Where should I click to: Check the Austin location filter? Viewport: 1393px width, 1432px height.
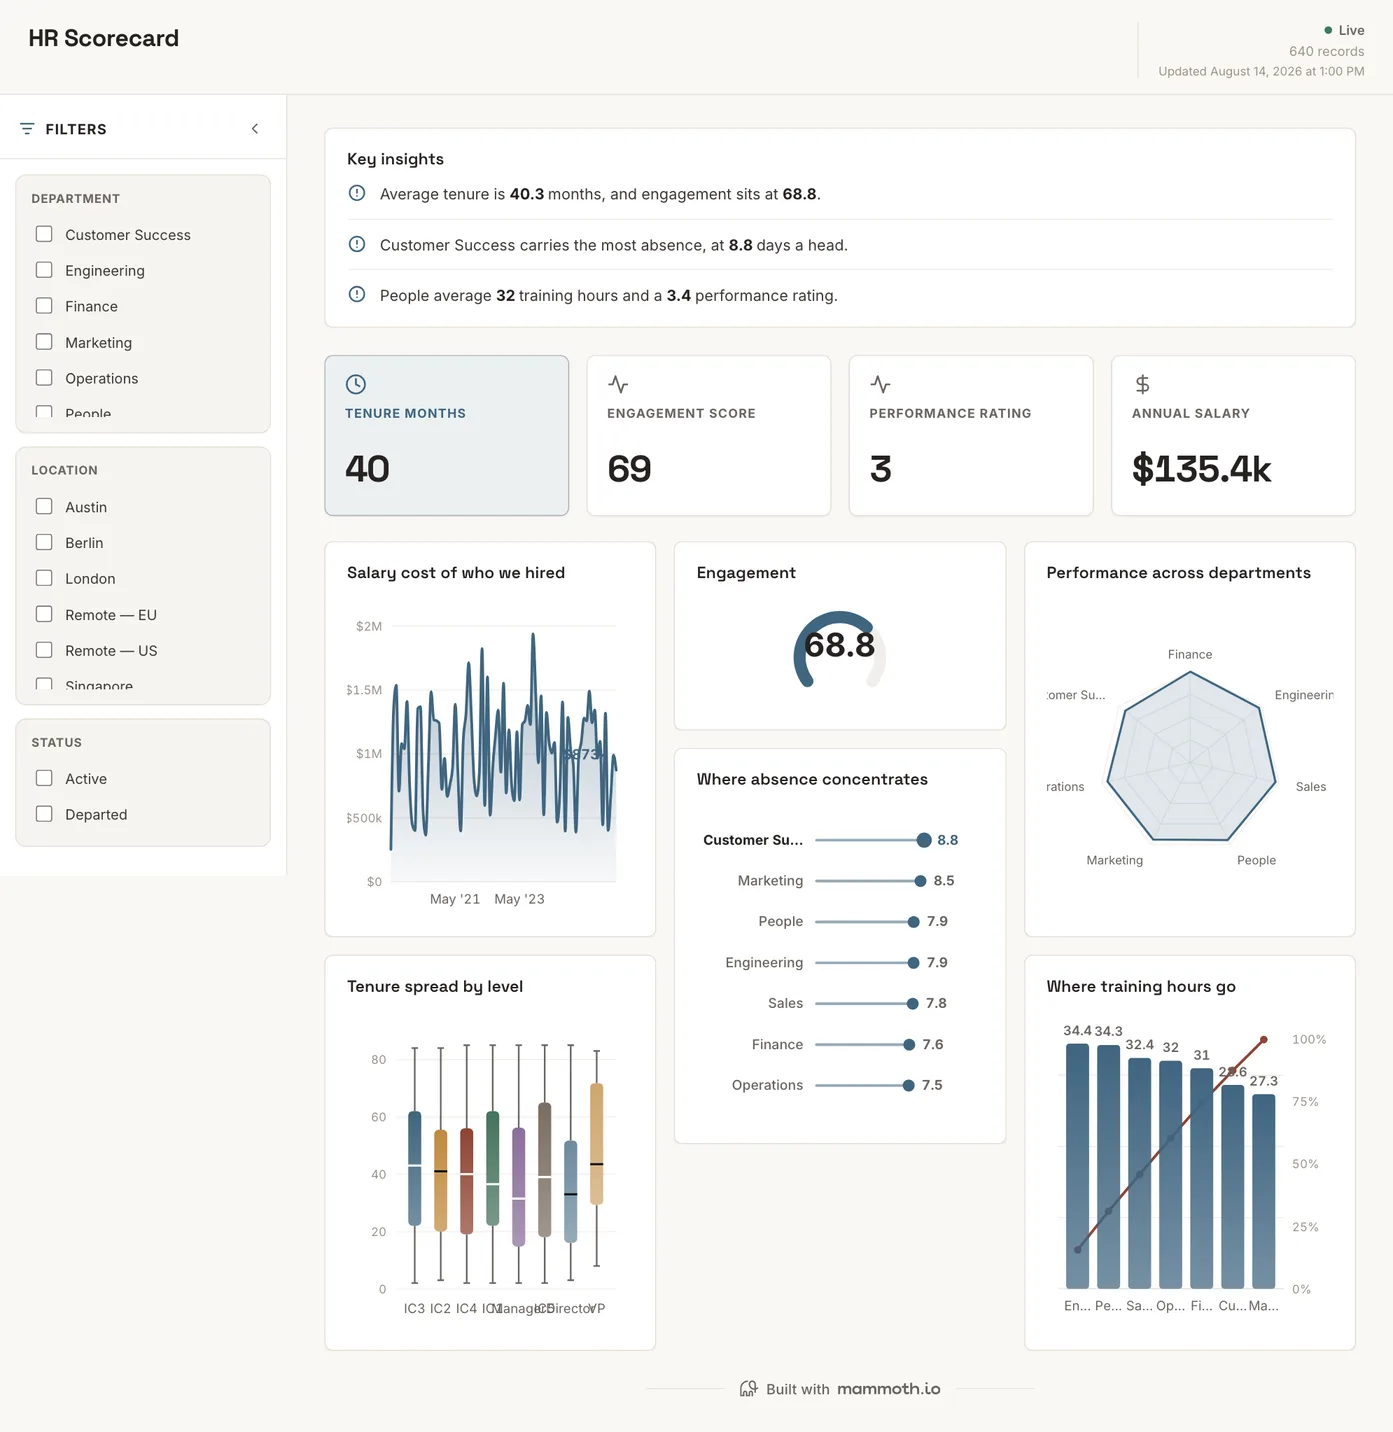tap(44, 507)
